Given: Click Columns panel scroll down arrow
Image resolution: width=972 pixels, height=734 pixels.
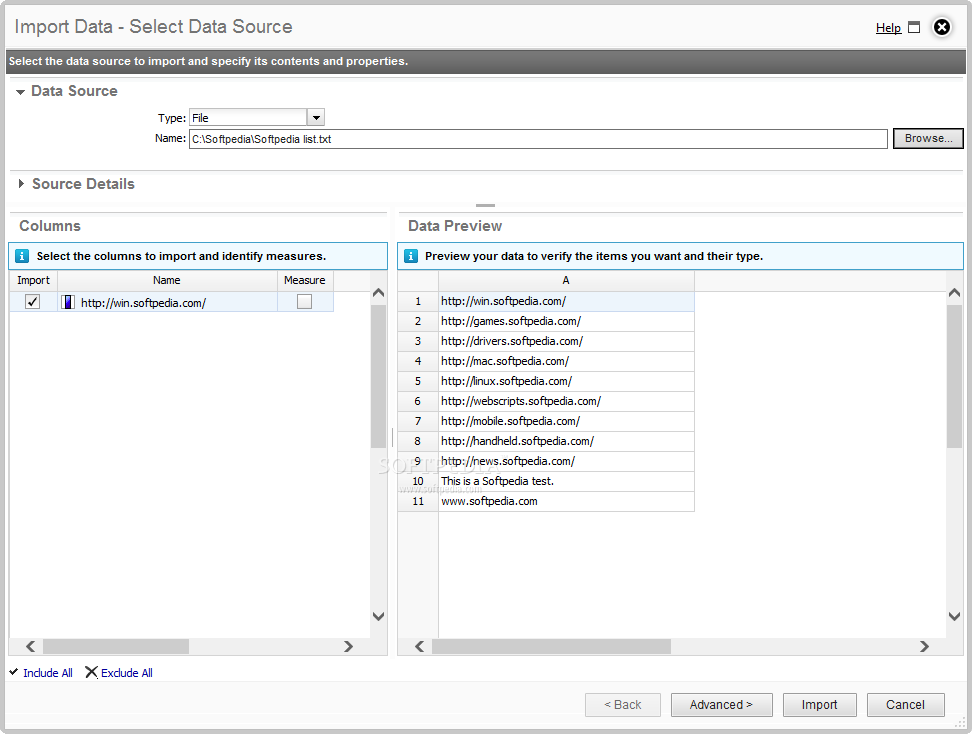Looking at the screenshot, I should tap(378, 616).
